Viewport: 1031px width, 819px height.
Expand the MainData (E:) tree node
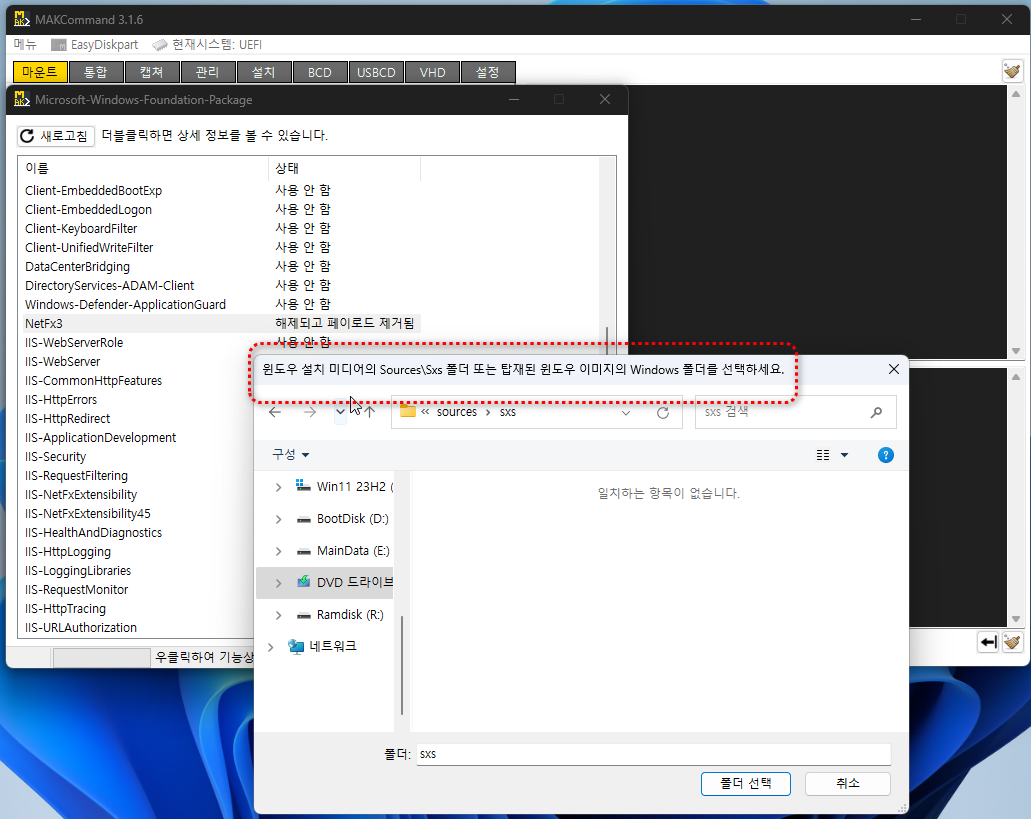click(278, 551)
